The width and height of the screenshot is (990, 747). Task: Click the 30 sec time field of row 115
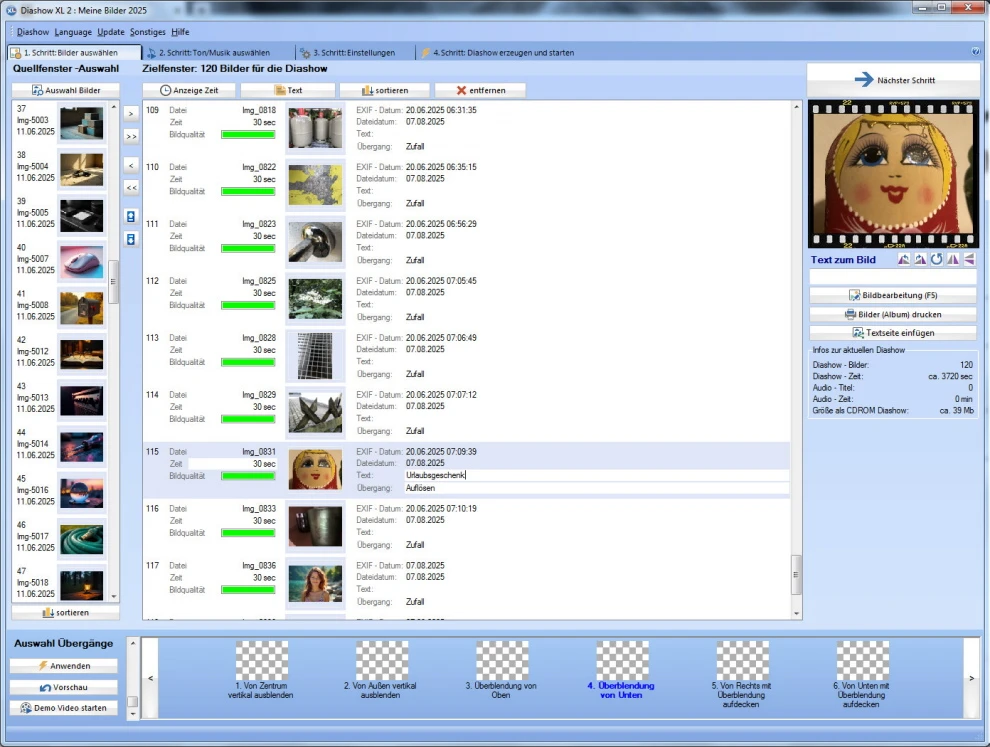click(x=233, y=463)
